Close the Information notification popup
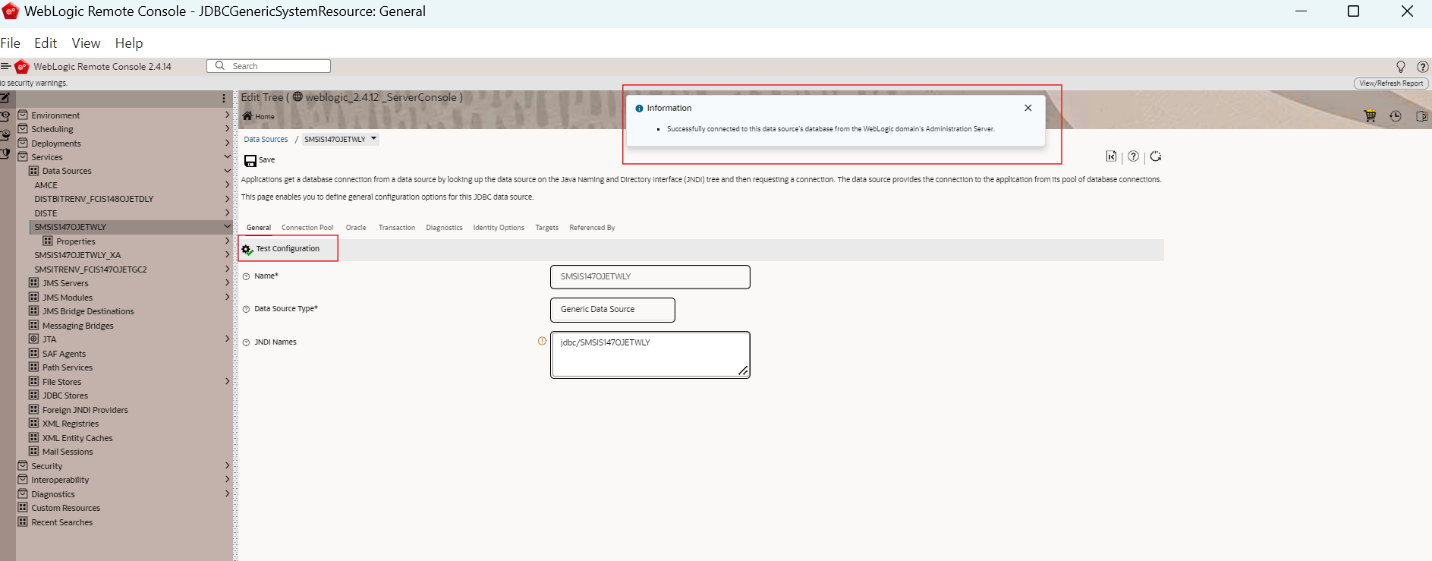Viewport: 1432px width, 561px height. click(1028, 108)
